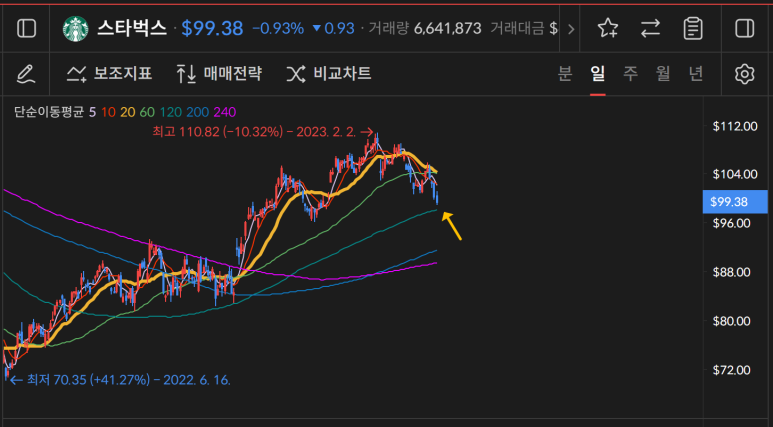773x427 pixels.
Task: Click the $104.00 axis label
Action: click(x=735, y=174)
